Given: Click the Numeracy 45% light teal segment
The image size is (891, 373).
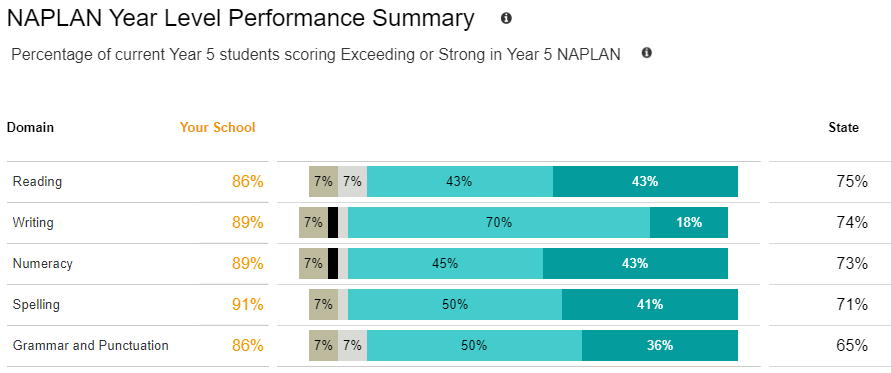Looking at the screenshot, I should pyautogui.click(x=445, y=263).
